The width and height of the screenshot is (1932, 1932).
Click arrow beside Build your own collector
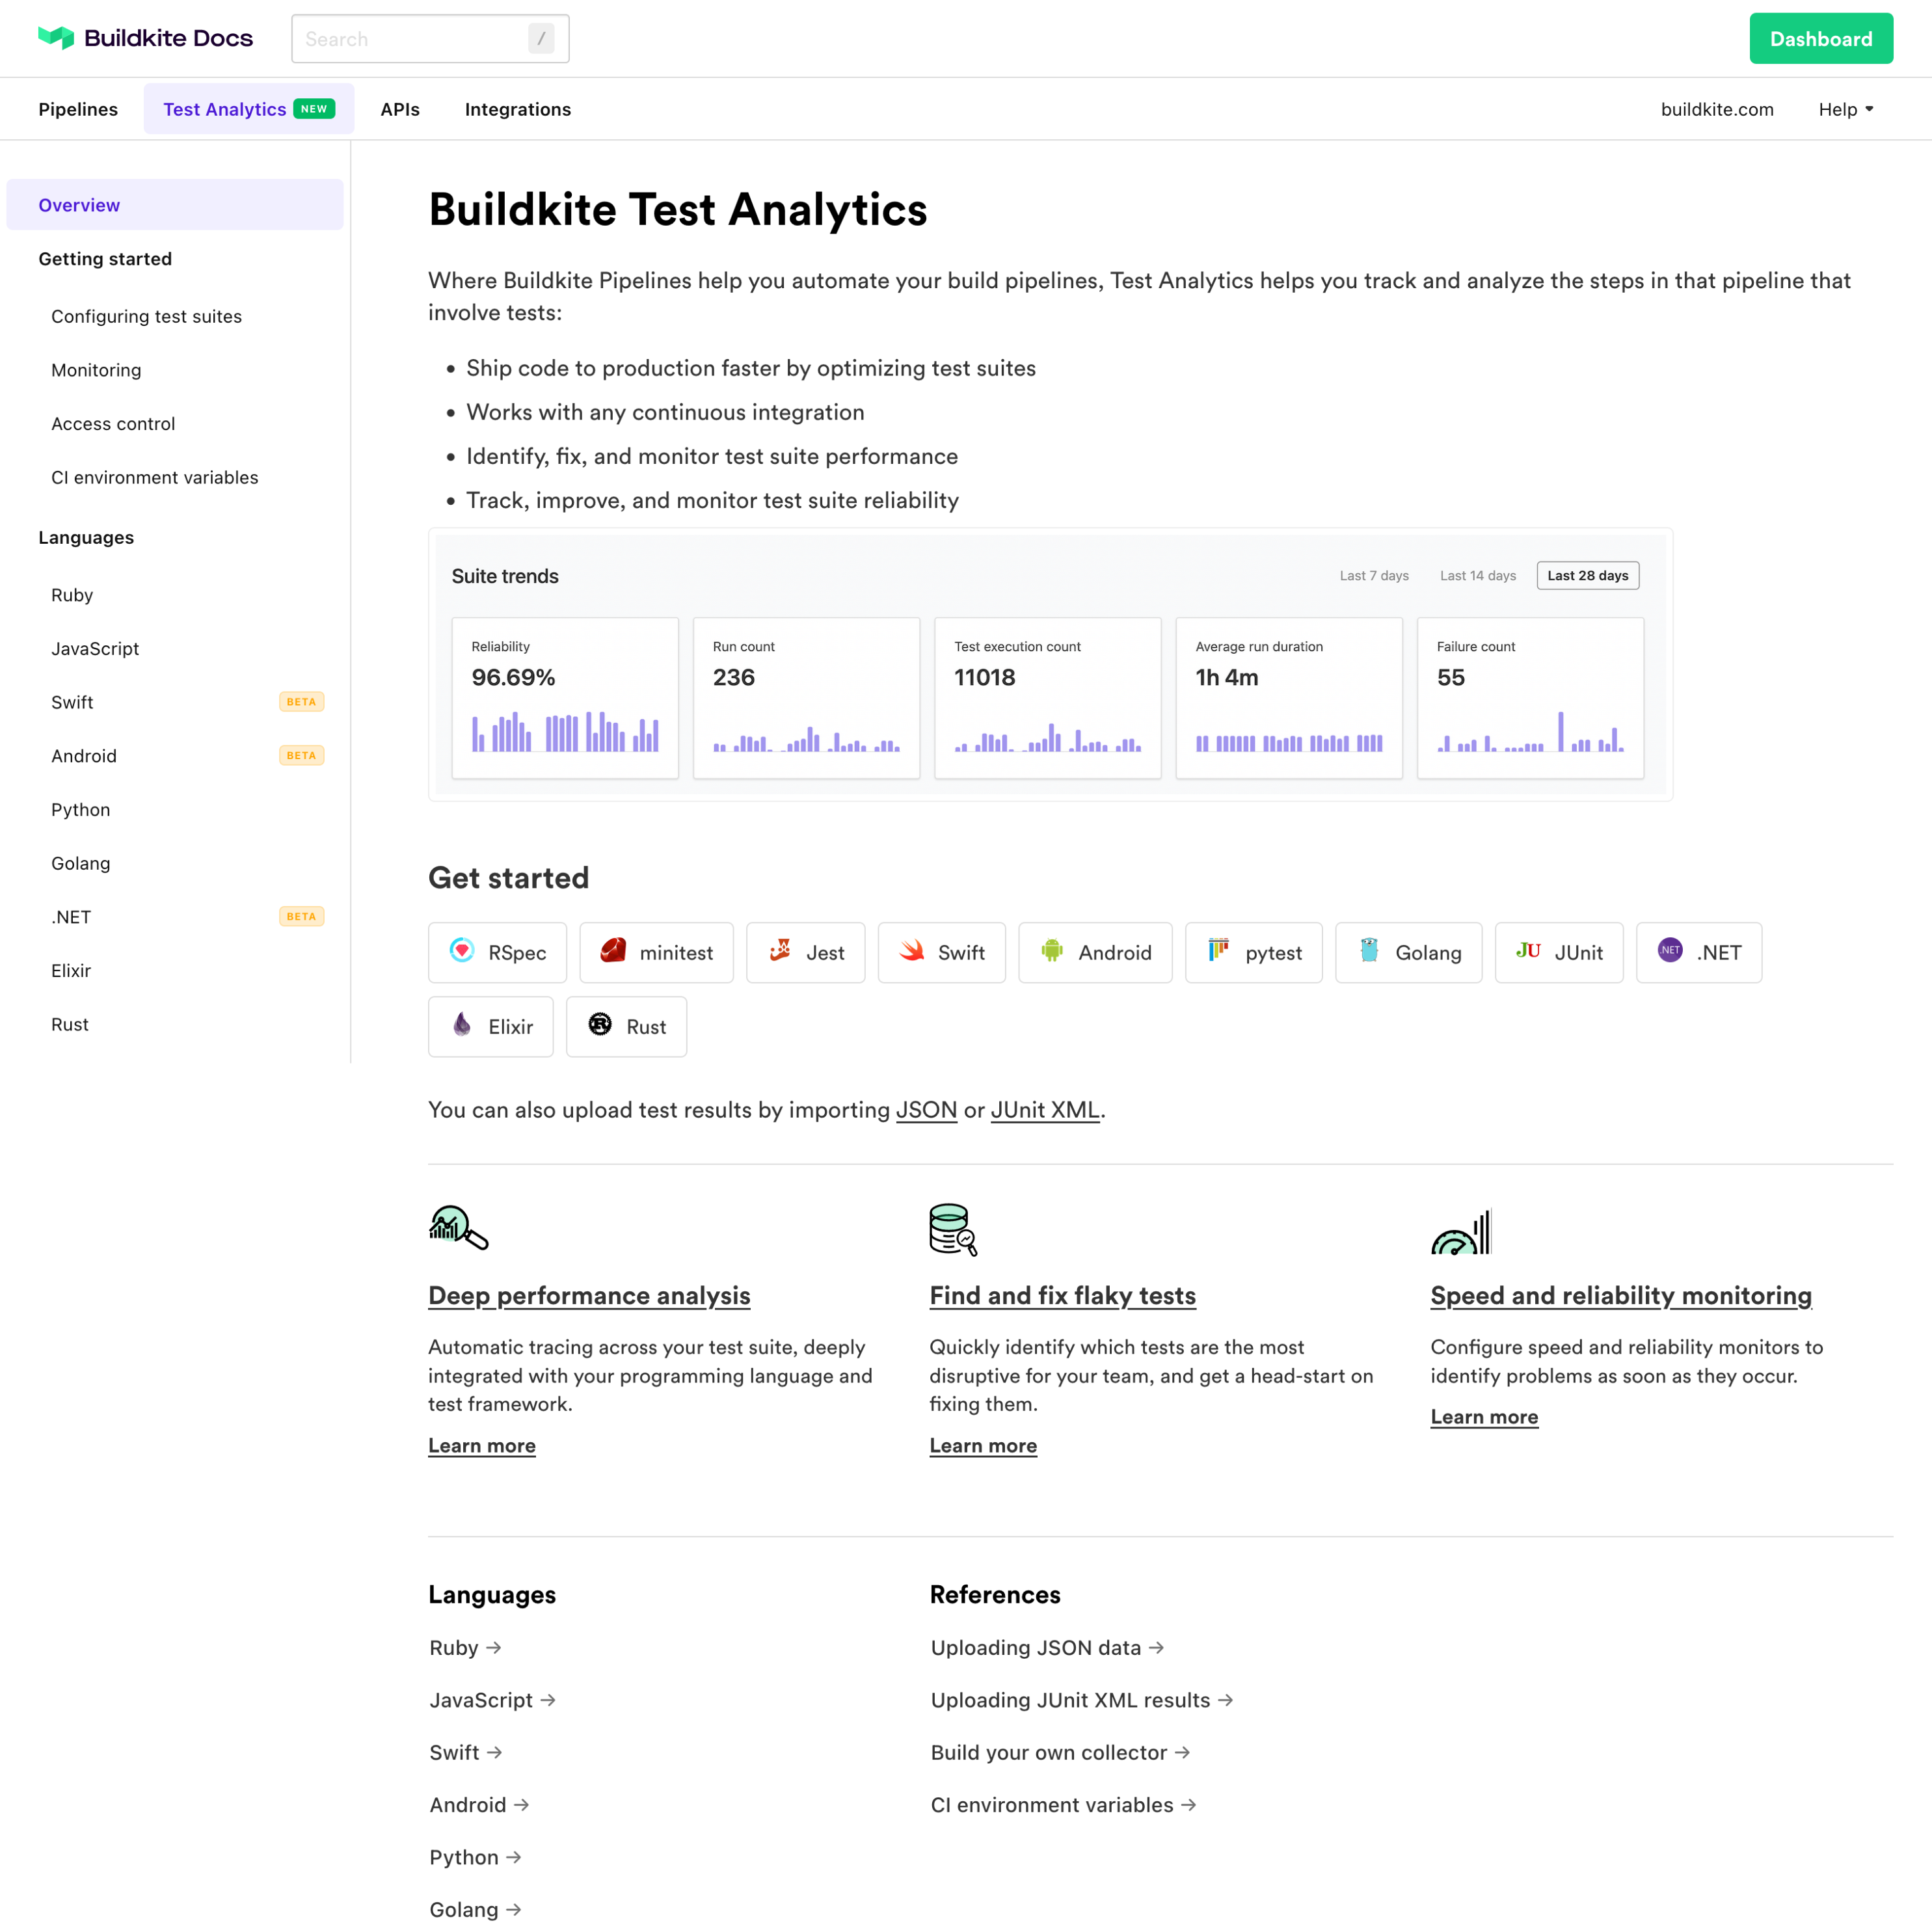1183,1753
